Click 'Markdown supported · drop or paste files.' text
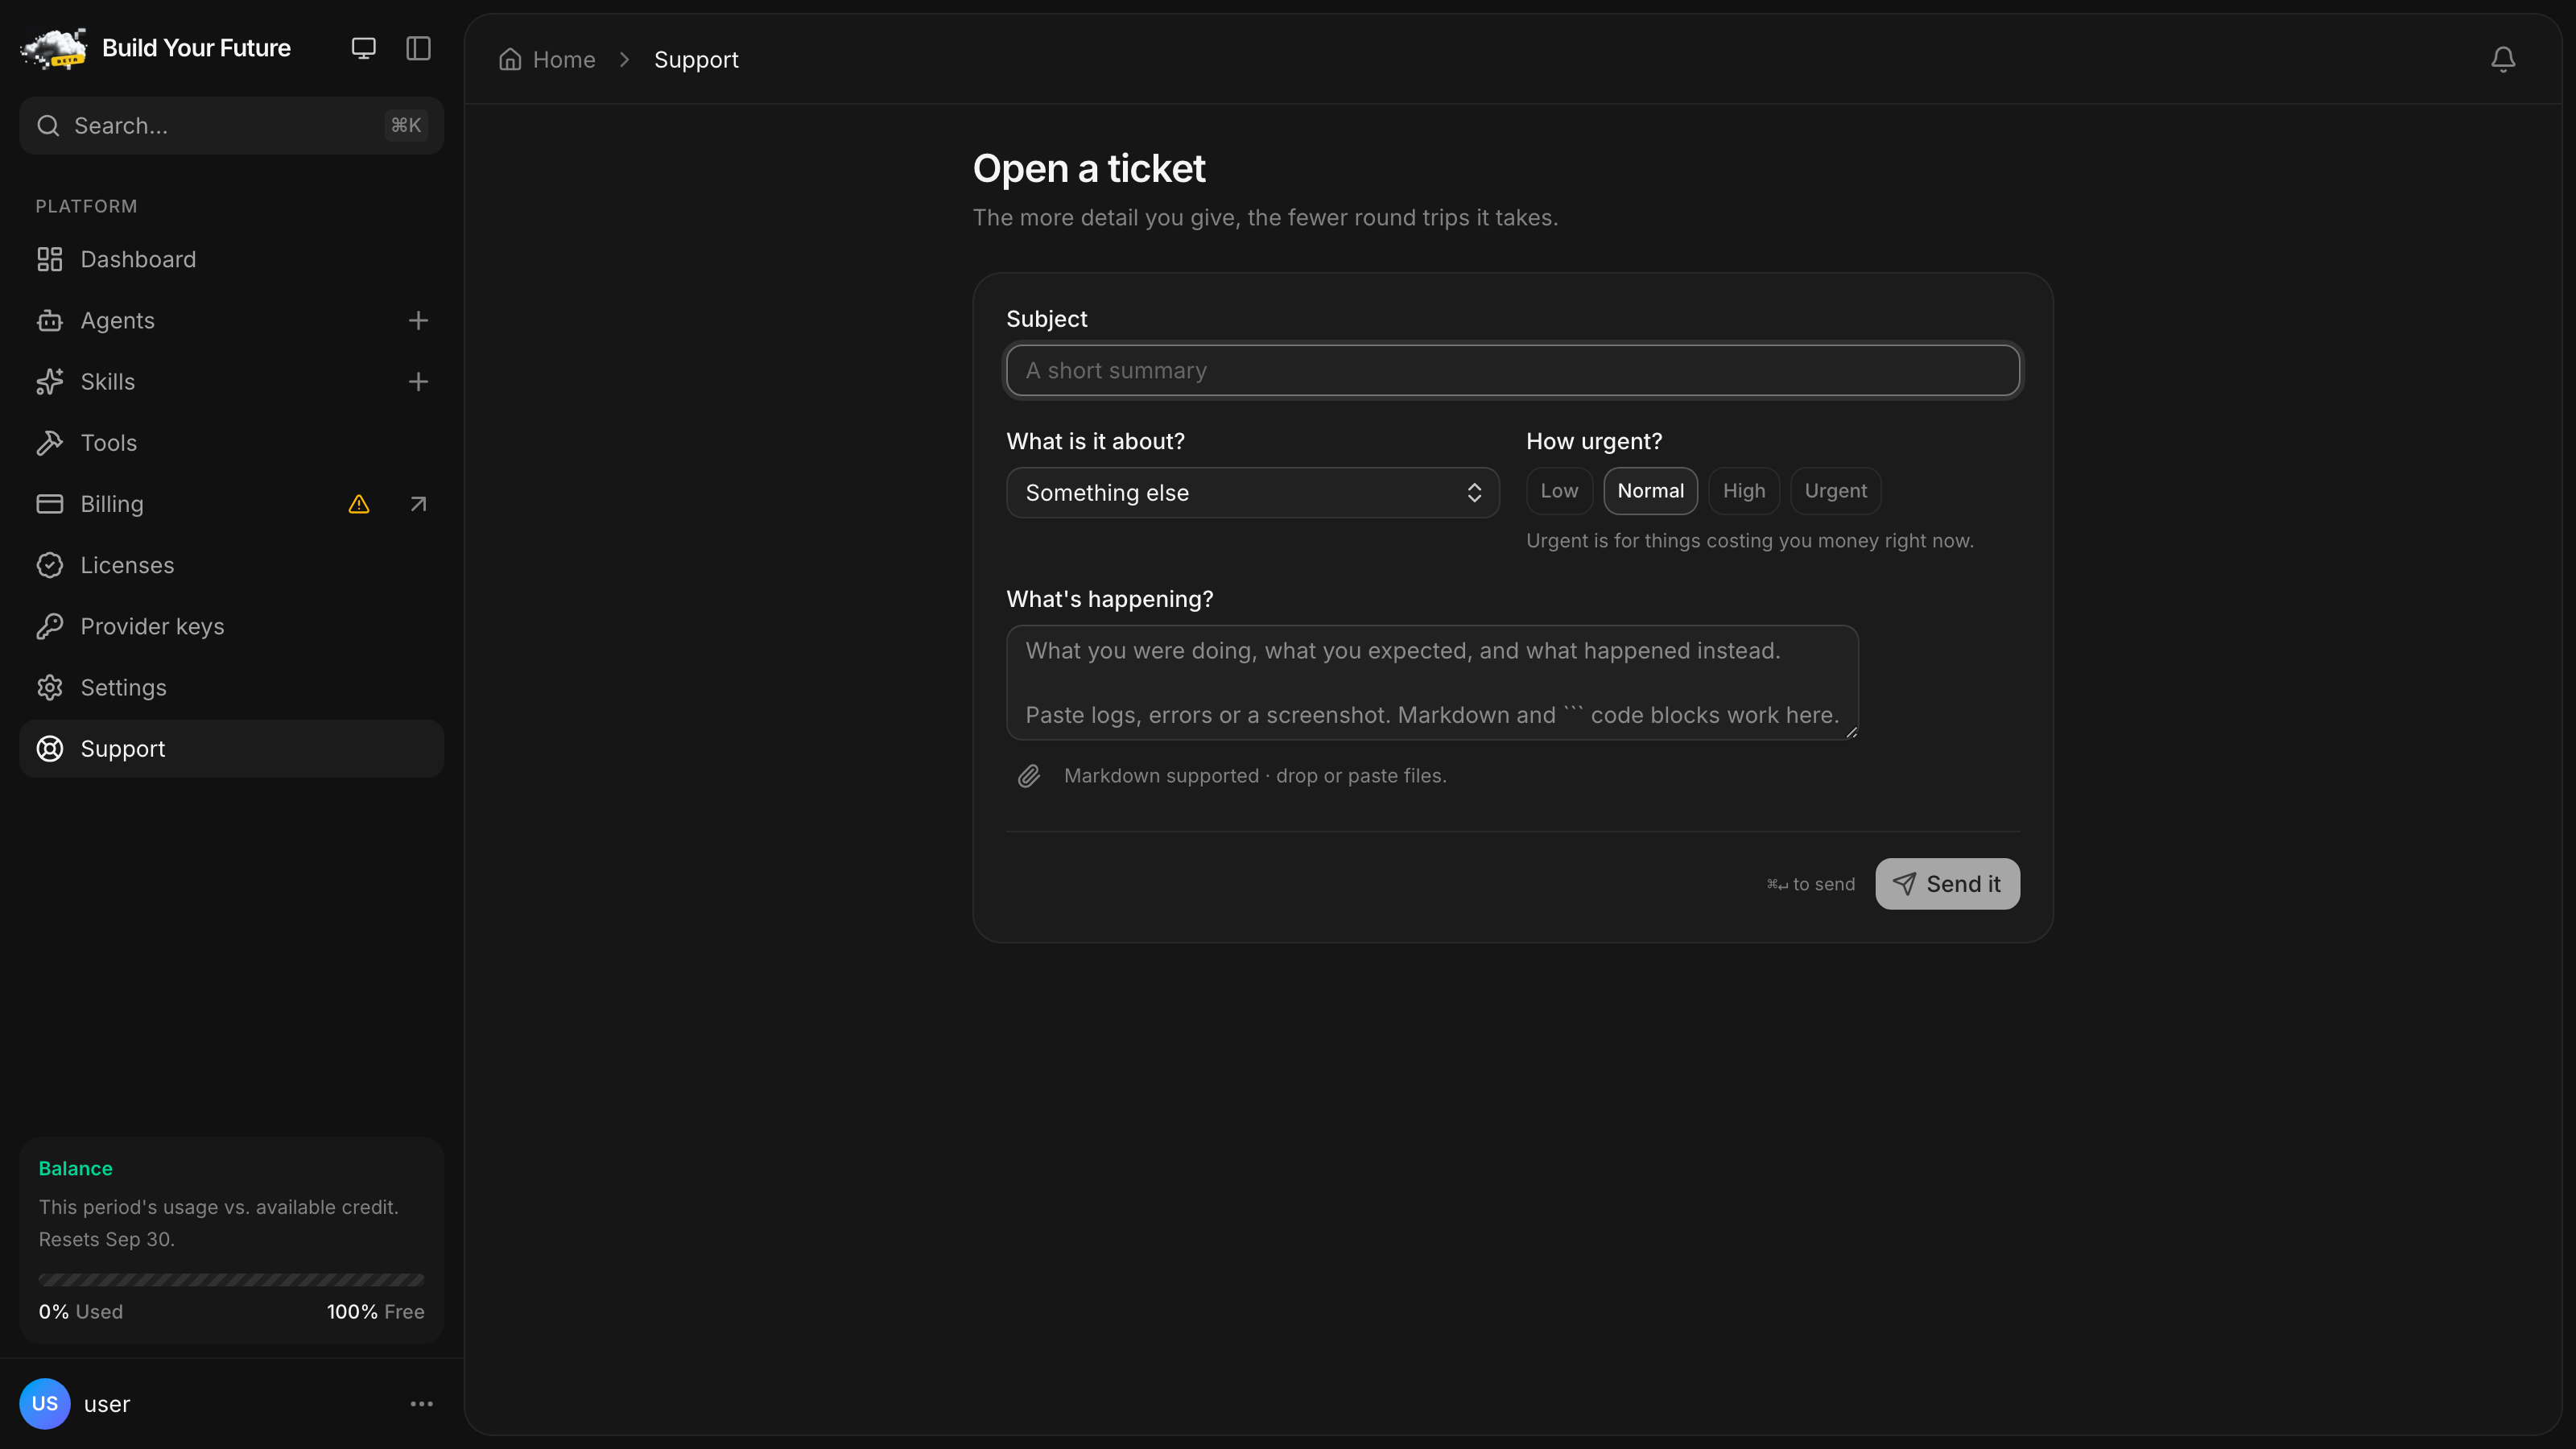2576x1449 pixels. click(1255, 776)
